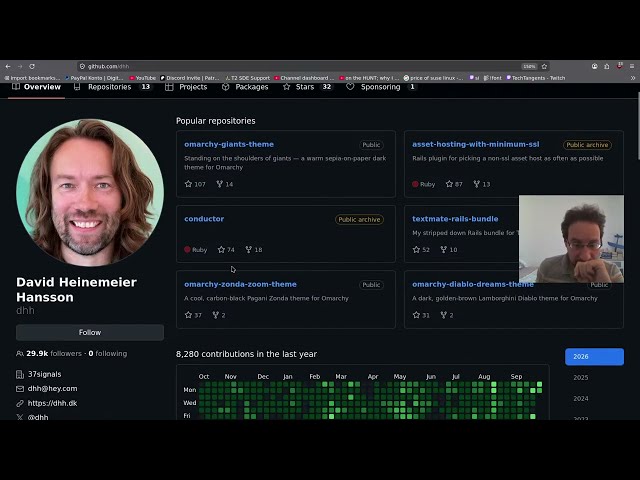Go back using the browser back arrow
The width and height of the screenshot is (640, 480).
pos(8,66)
